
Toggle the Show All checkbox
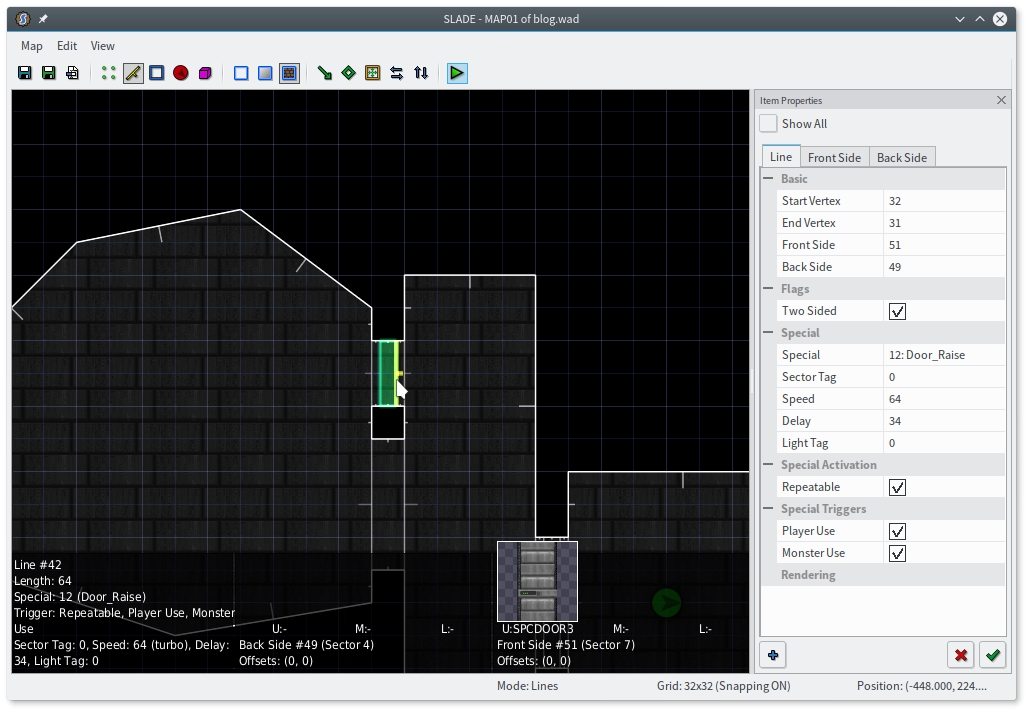pyautogui.click(x=768, y=123)
